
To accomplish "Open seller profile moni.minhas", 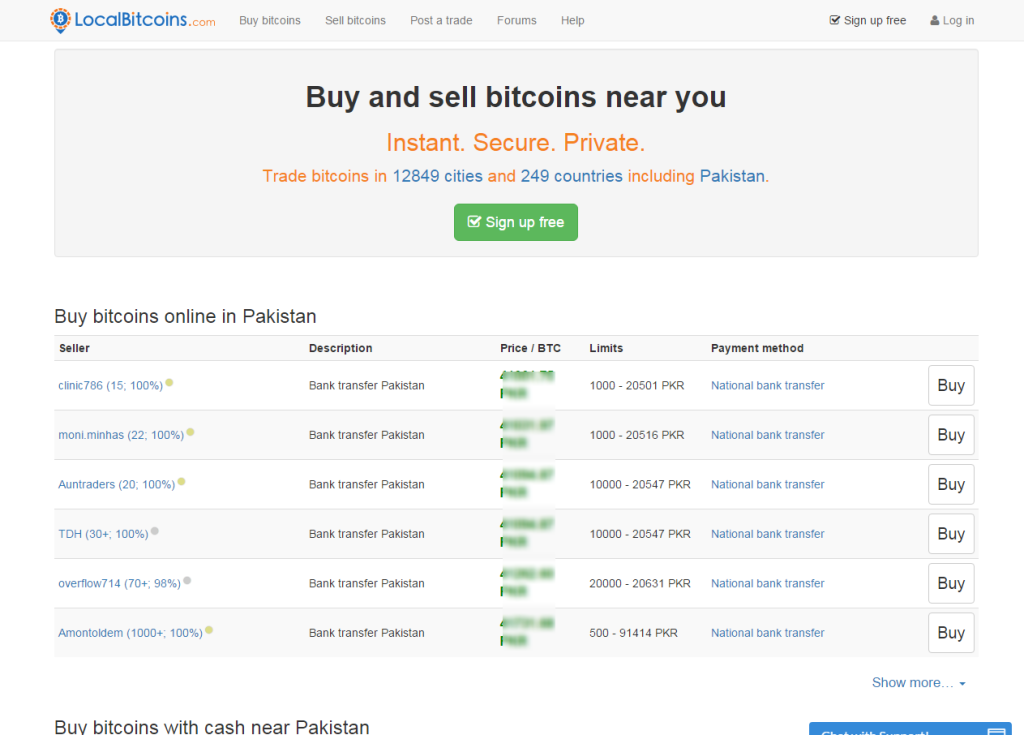I will [121, 435].
